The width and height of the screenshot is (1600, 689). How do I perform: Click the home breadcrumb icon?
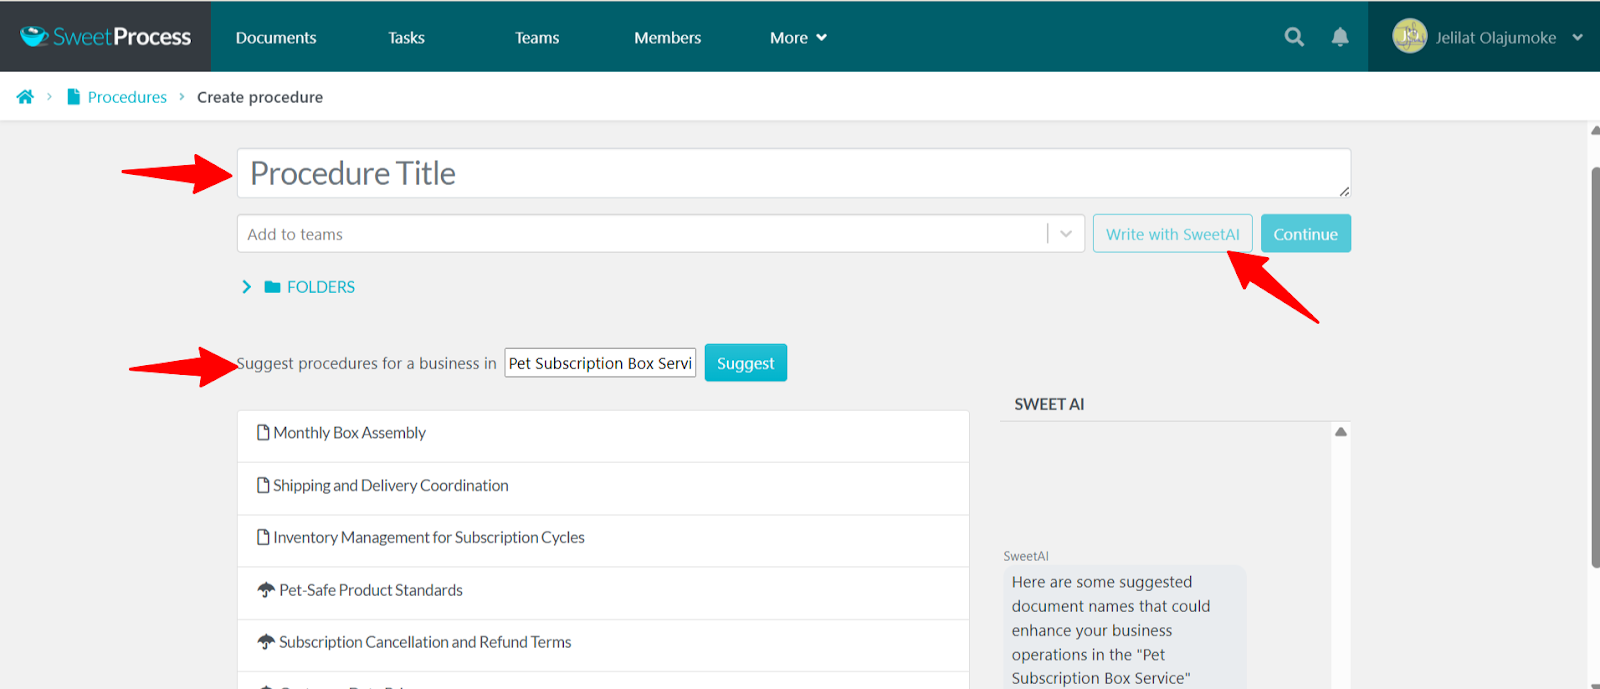25,97
